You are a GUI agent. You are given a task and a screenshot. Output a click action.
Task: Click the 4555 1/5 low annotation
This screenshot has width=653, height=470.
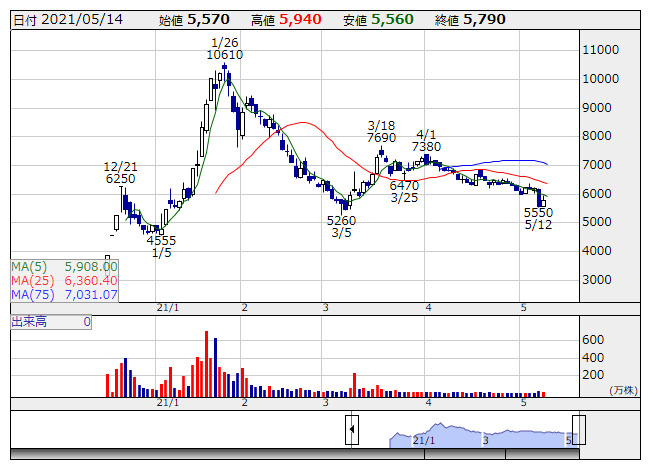[x=161, y=247]
